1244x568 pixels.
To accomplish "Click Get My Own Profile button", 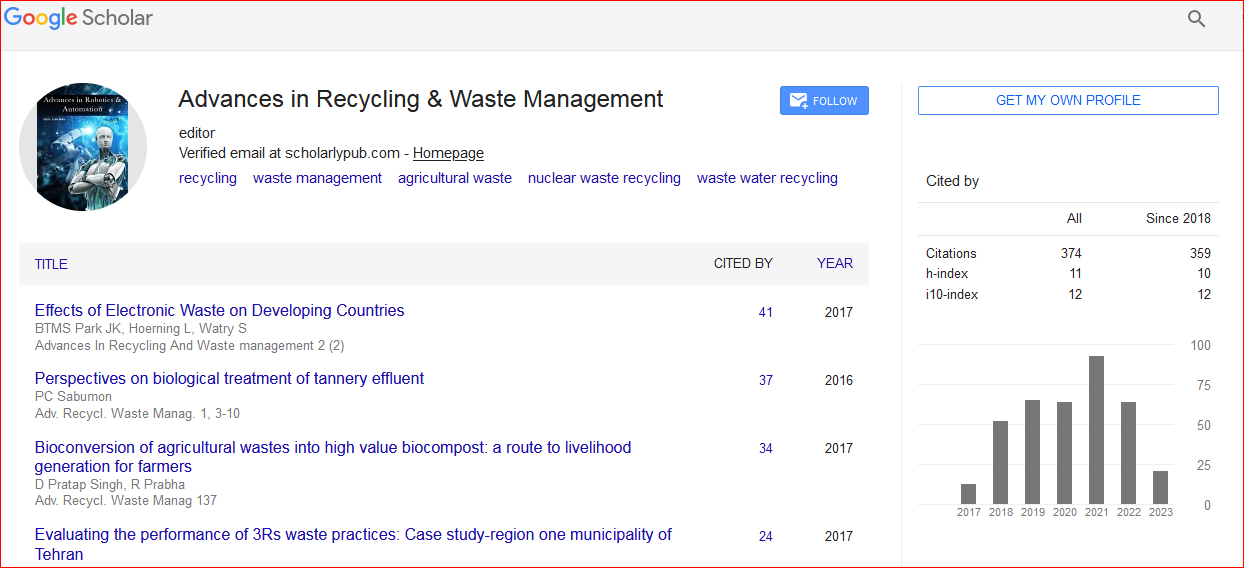I will coord(1068,101).
